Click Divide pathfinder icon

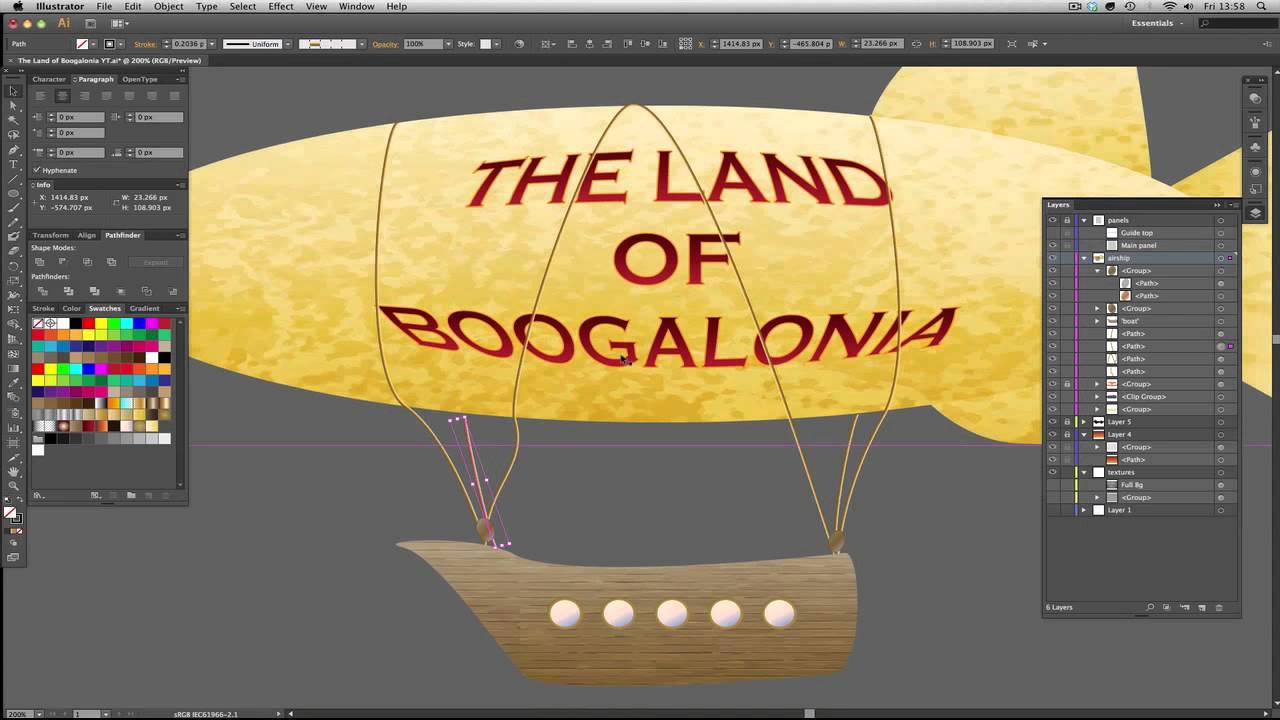(x=43, y=291)
